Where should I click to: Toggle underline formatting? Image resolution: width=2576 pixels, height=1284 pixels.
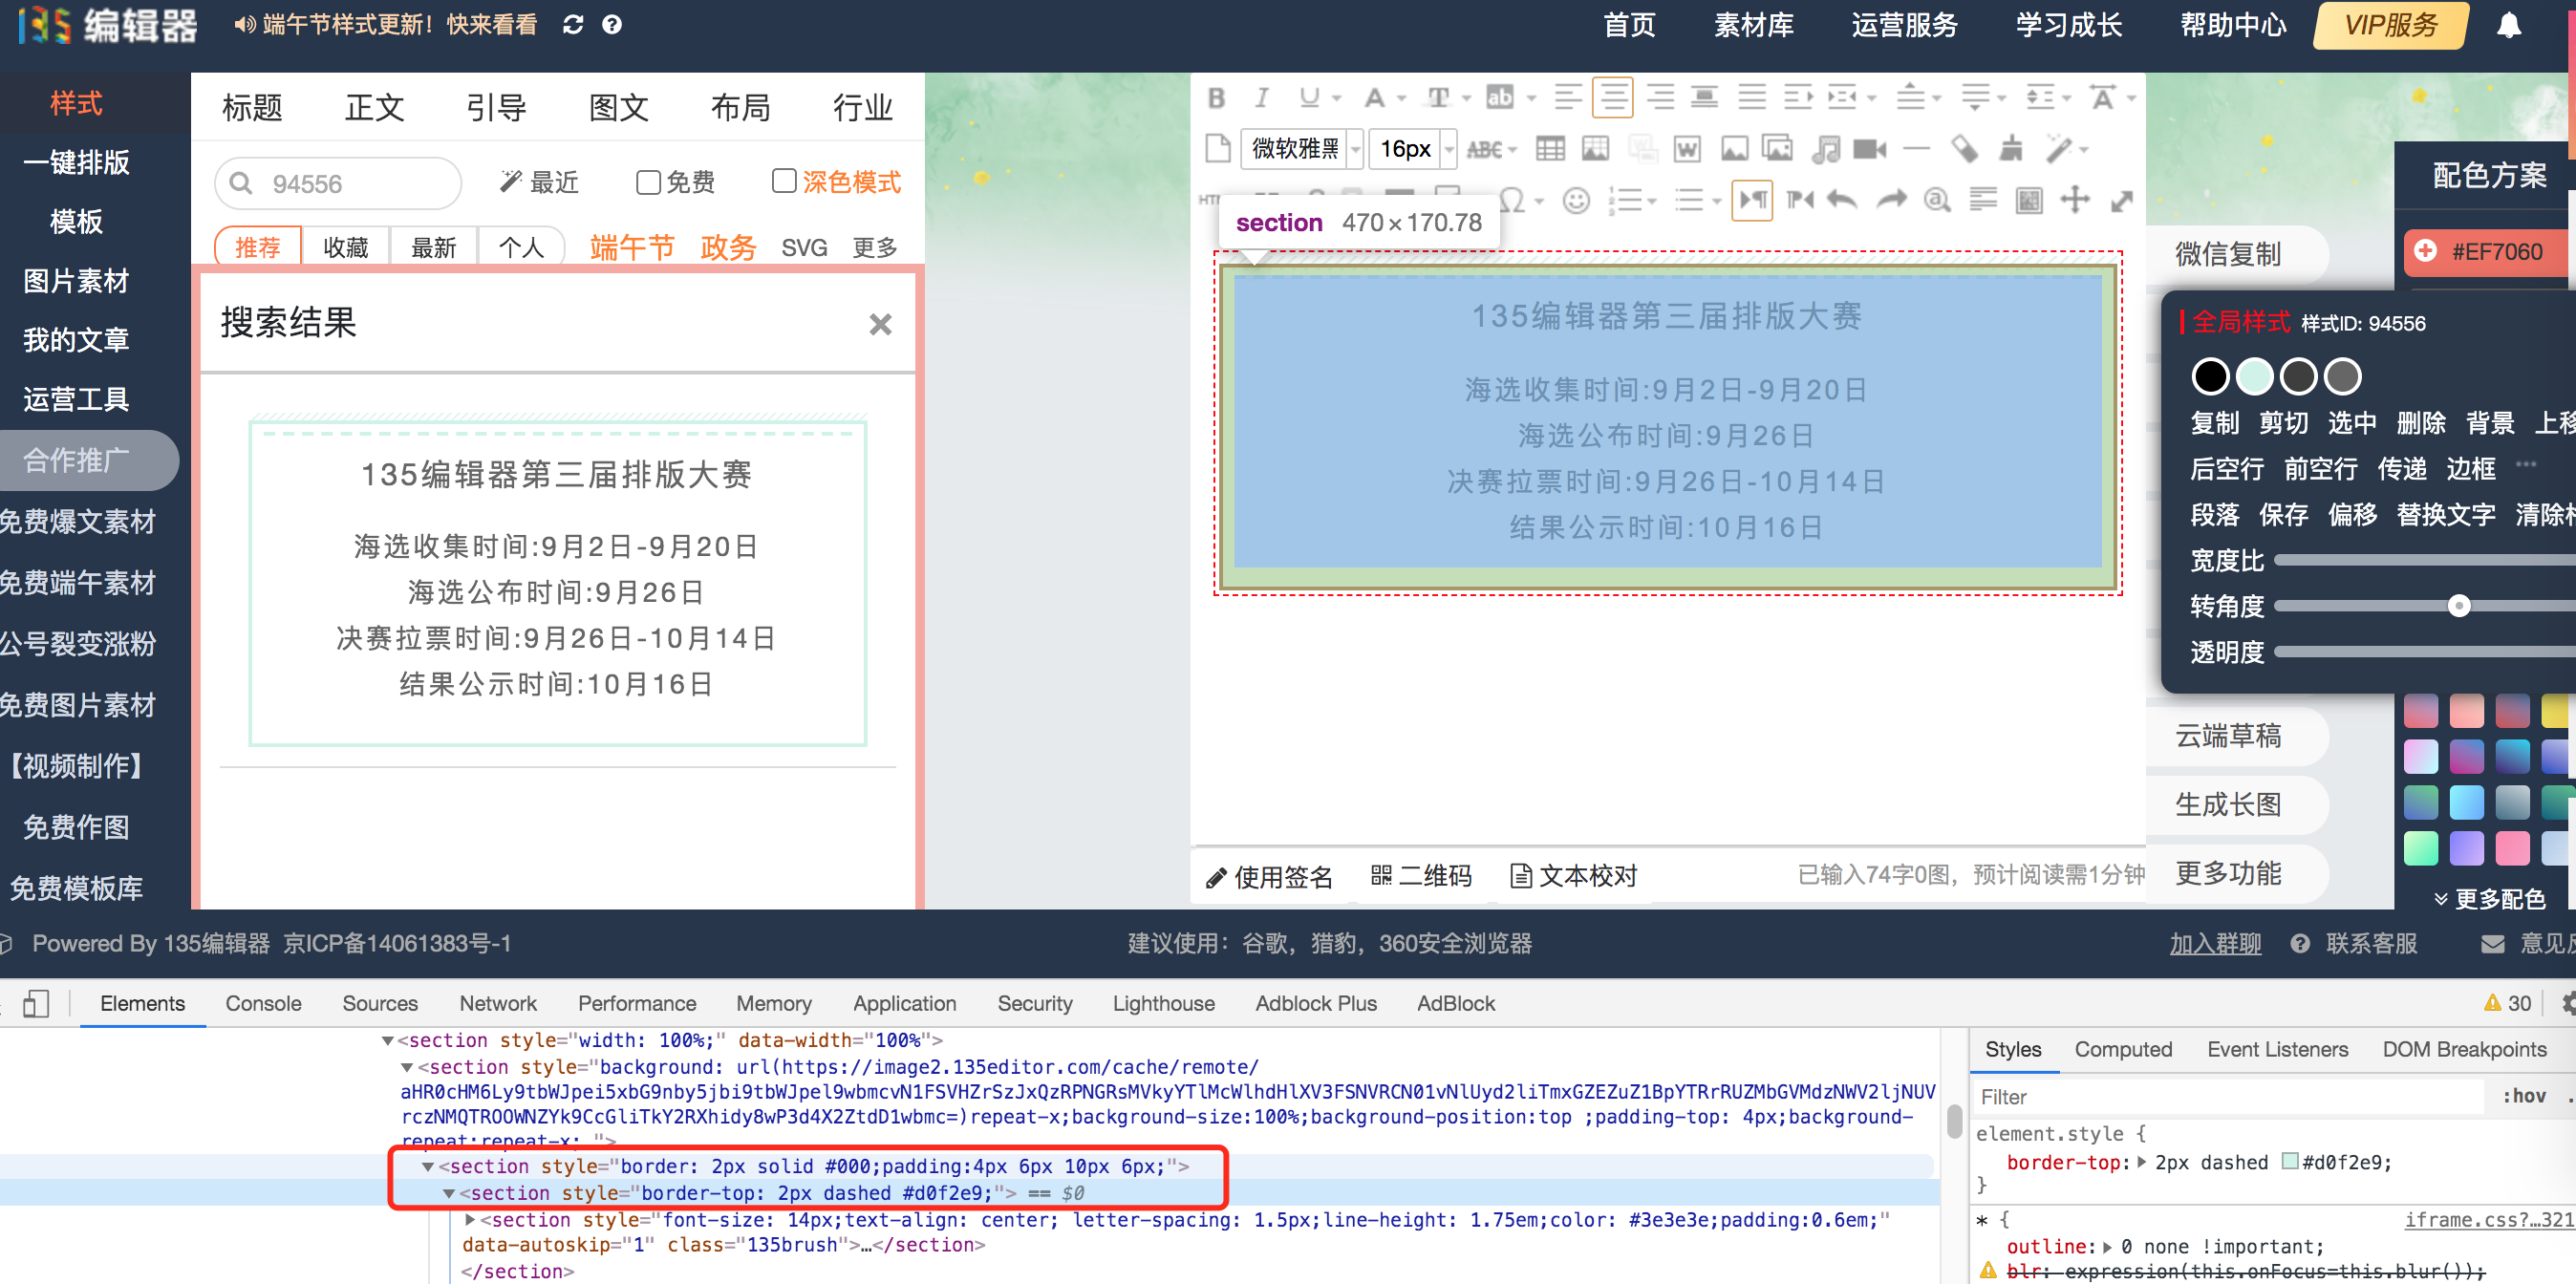(x=1308, y=97)
